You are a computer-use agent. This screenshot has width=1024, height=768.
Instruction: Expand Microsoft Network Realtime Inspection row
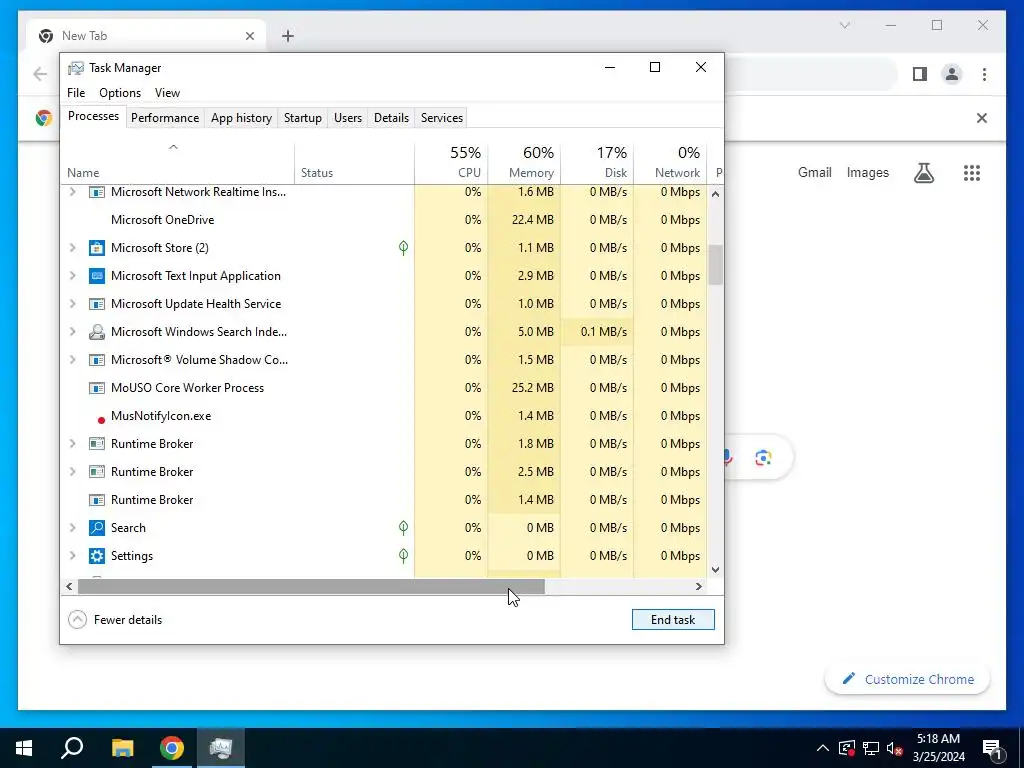[72, 192]
